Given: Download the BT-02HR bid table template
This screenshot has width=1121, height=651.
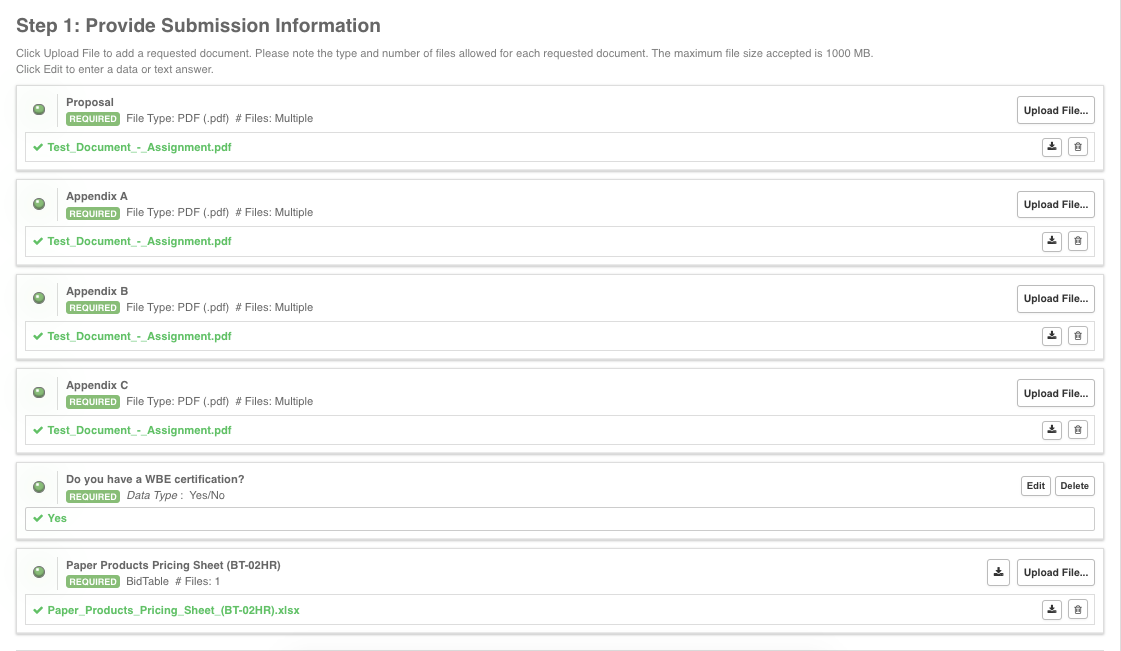Looking at the screenshot, I should [998, 572].
